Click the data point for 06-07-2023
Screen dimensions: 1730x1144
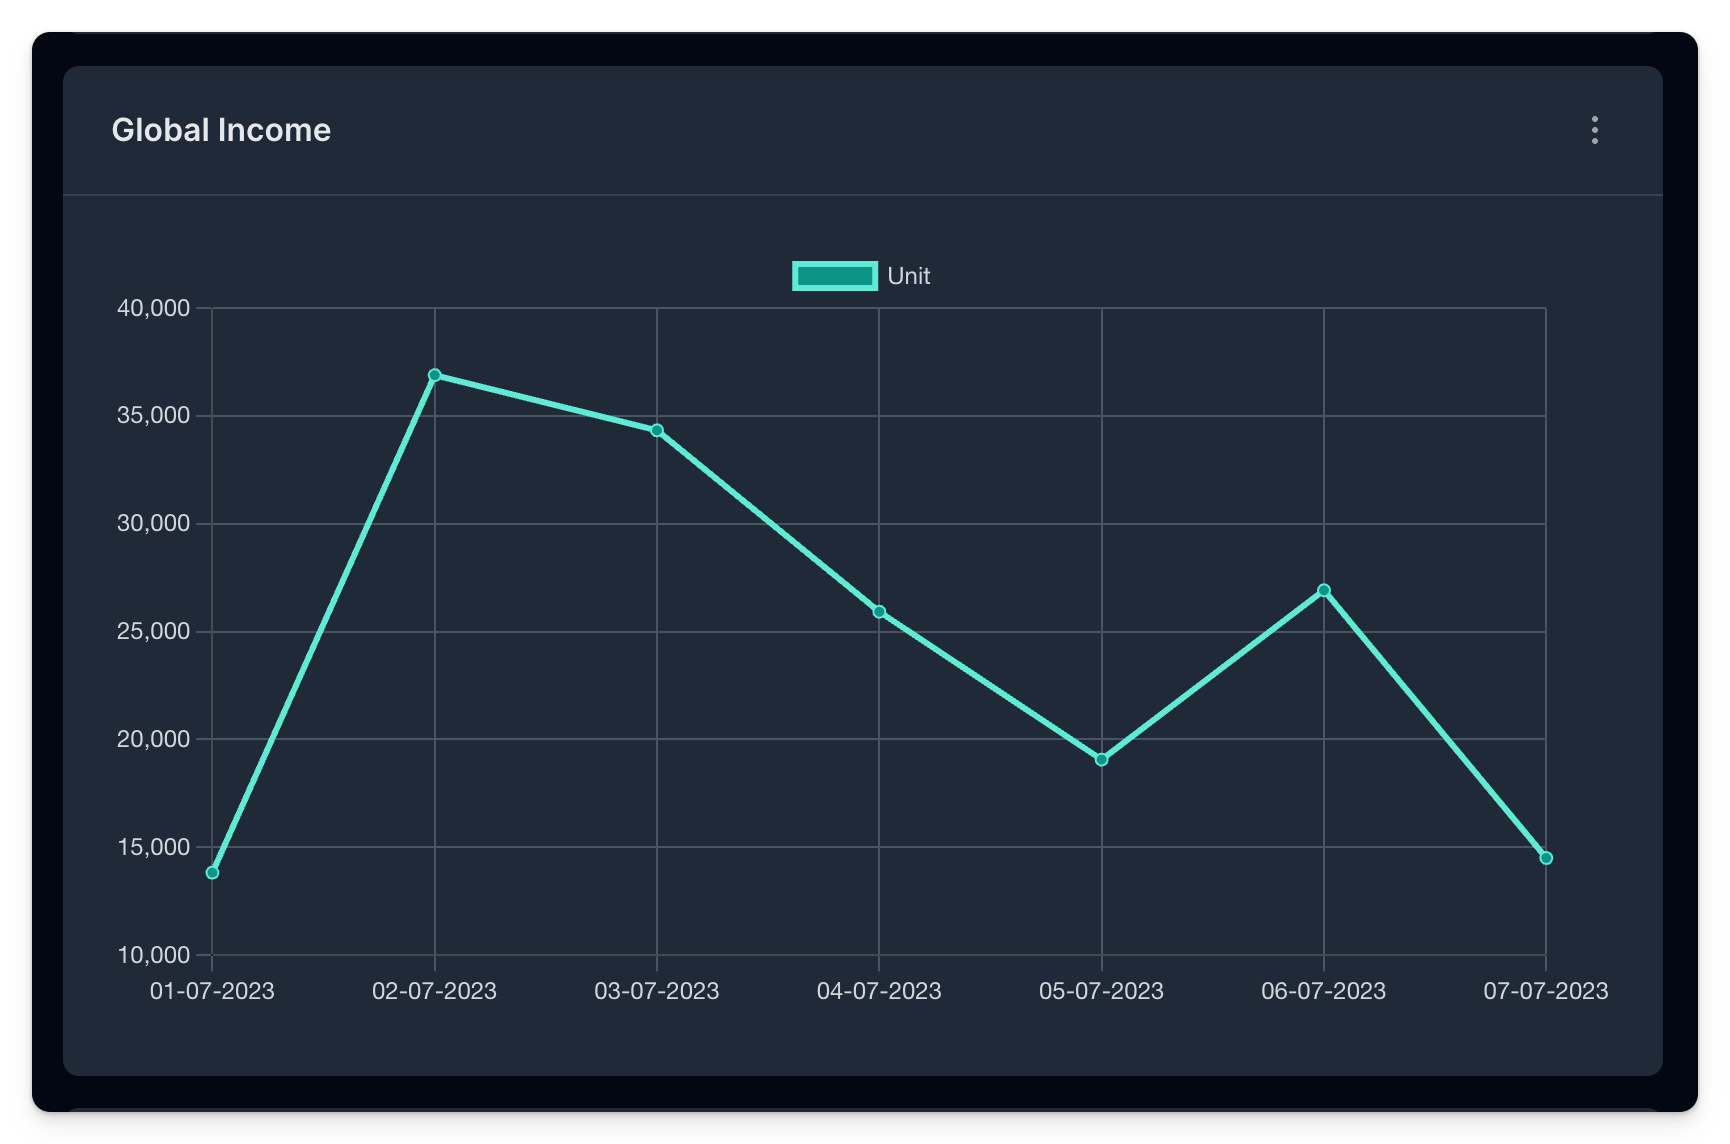click(1324, 591)
